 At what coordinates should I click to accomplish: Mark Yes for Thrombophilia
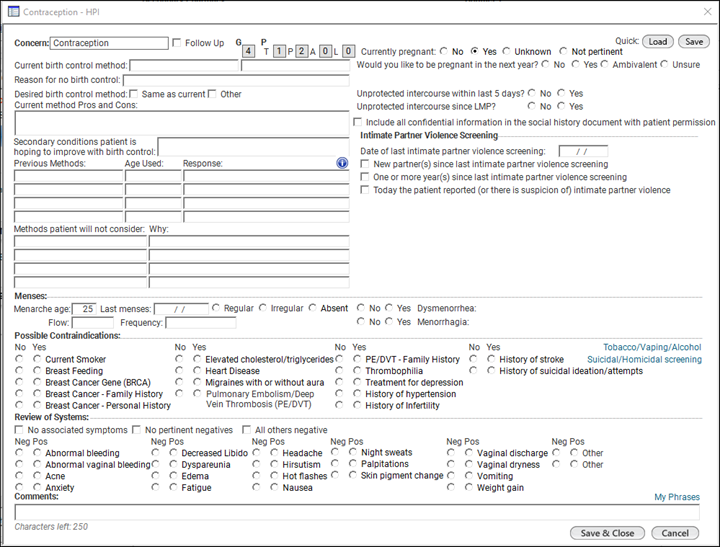pyautogui.click(x=357, y=370)
